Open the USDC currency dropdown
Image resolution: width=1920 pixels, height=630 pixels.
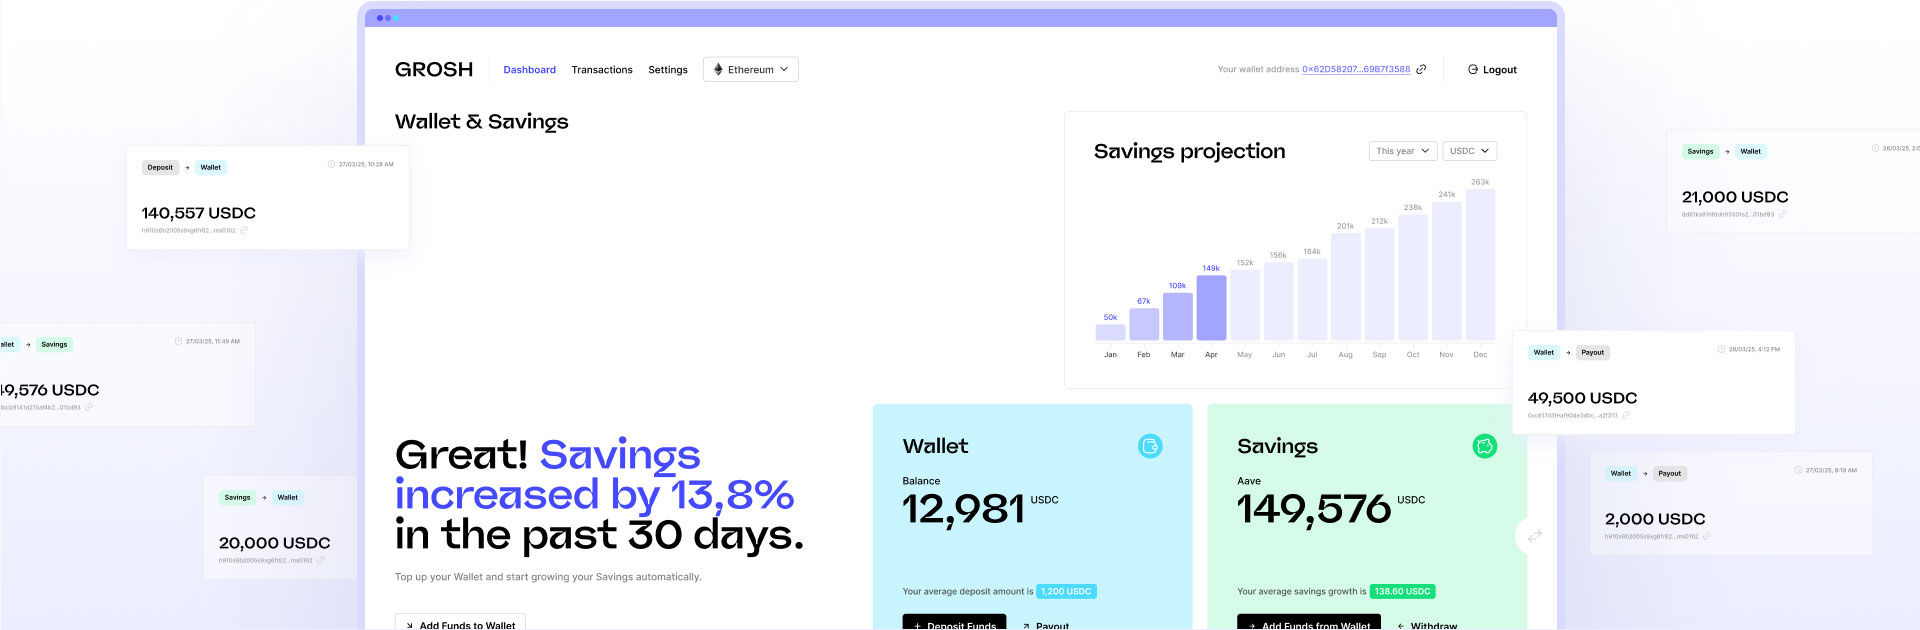pyautogui.click(x=1469, y=151)
